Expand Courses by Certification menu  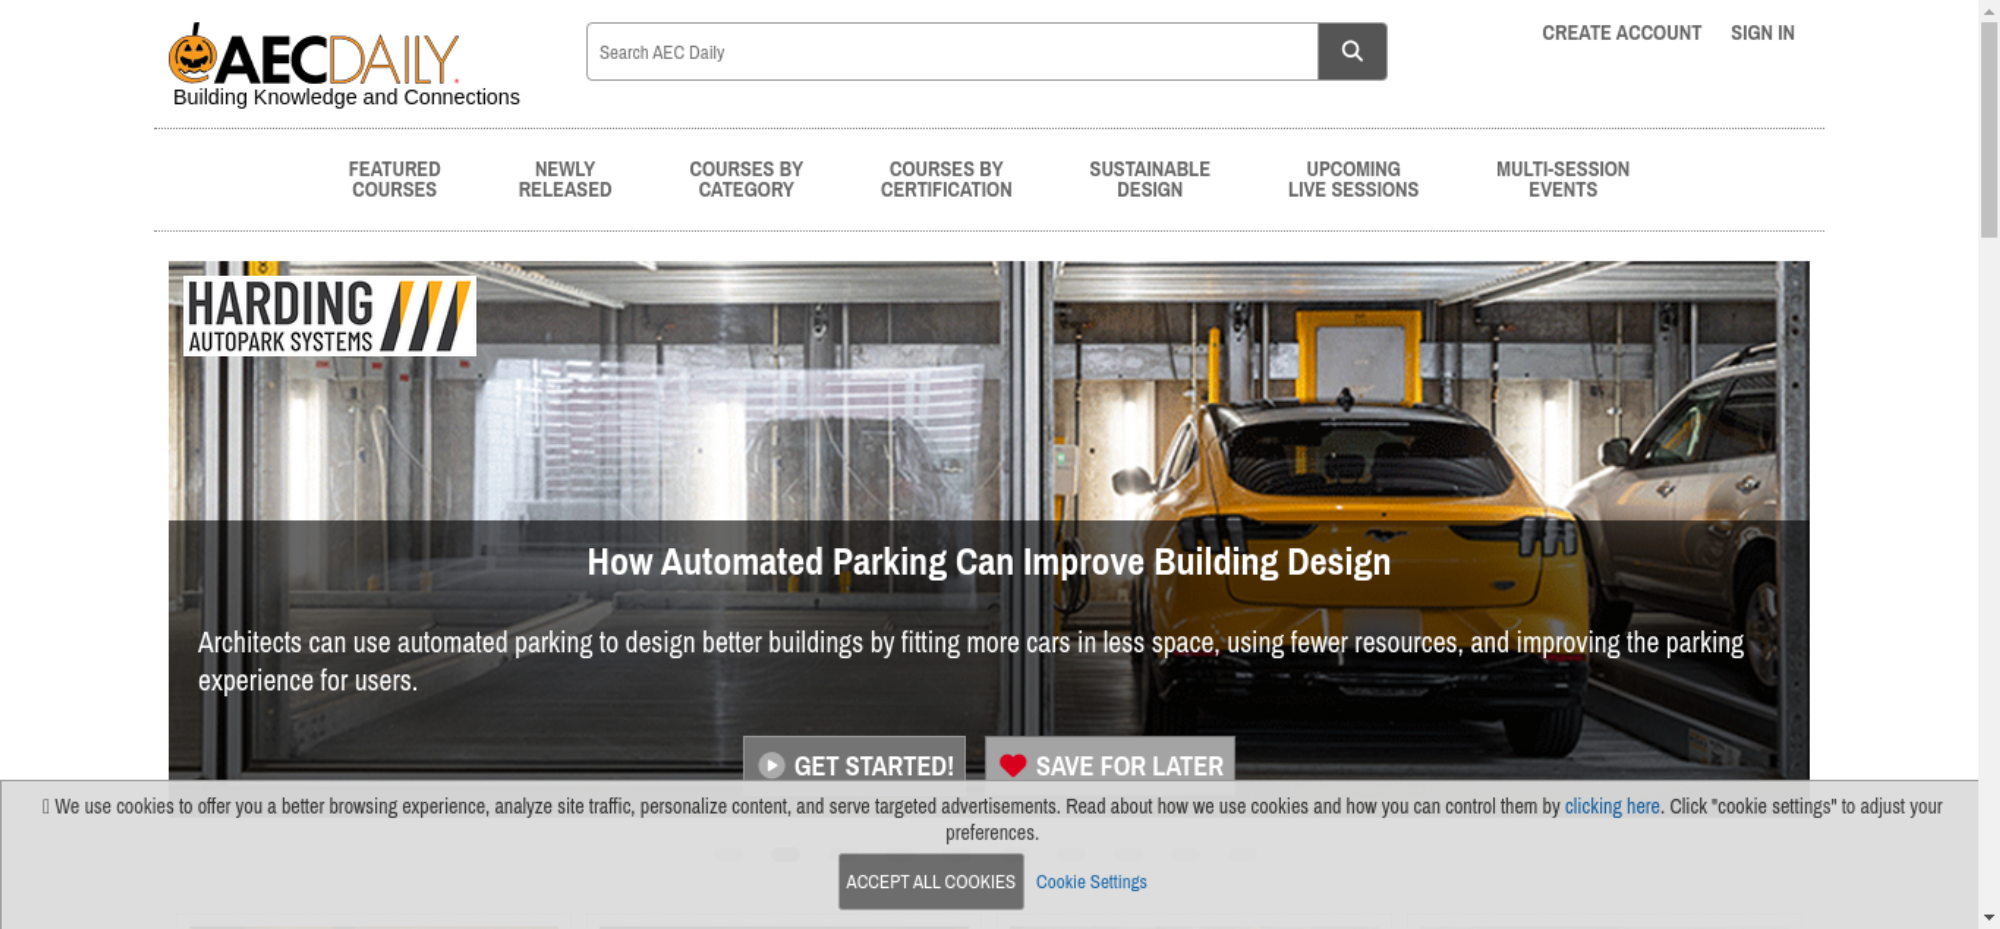click(945, 180)
